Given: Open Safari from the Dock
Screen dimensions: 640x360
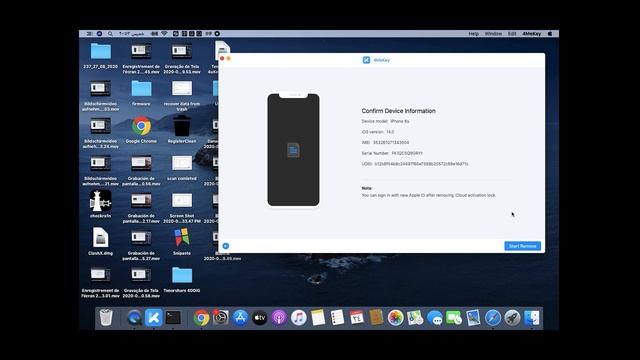Looking at the screenshot, I should (x=493, y=318).
